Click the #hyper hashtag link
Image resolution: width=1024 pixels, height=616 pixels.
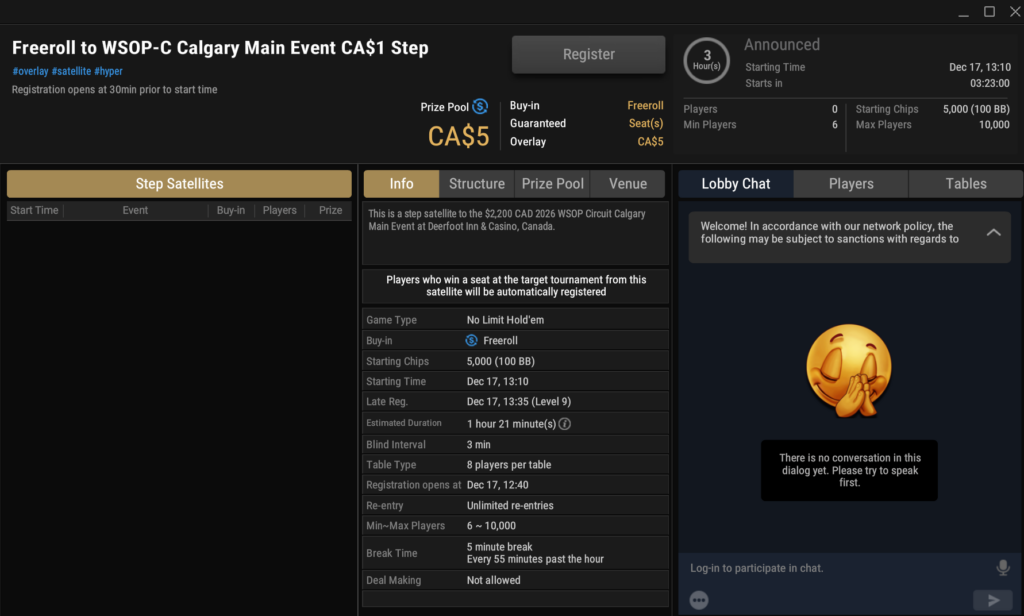click(109, 72)
